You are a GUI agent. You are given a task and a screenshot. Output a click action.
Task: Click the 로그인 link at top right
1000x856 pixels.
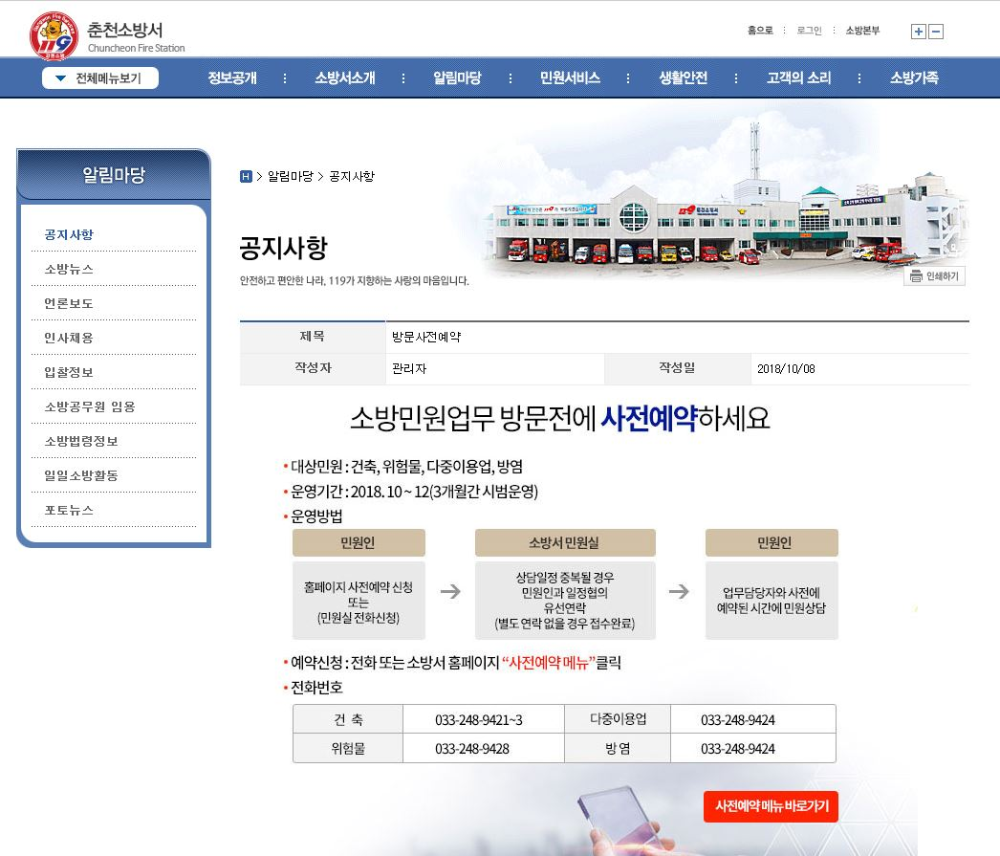(x=808, y=30)
